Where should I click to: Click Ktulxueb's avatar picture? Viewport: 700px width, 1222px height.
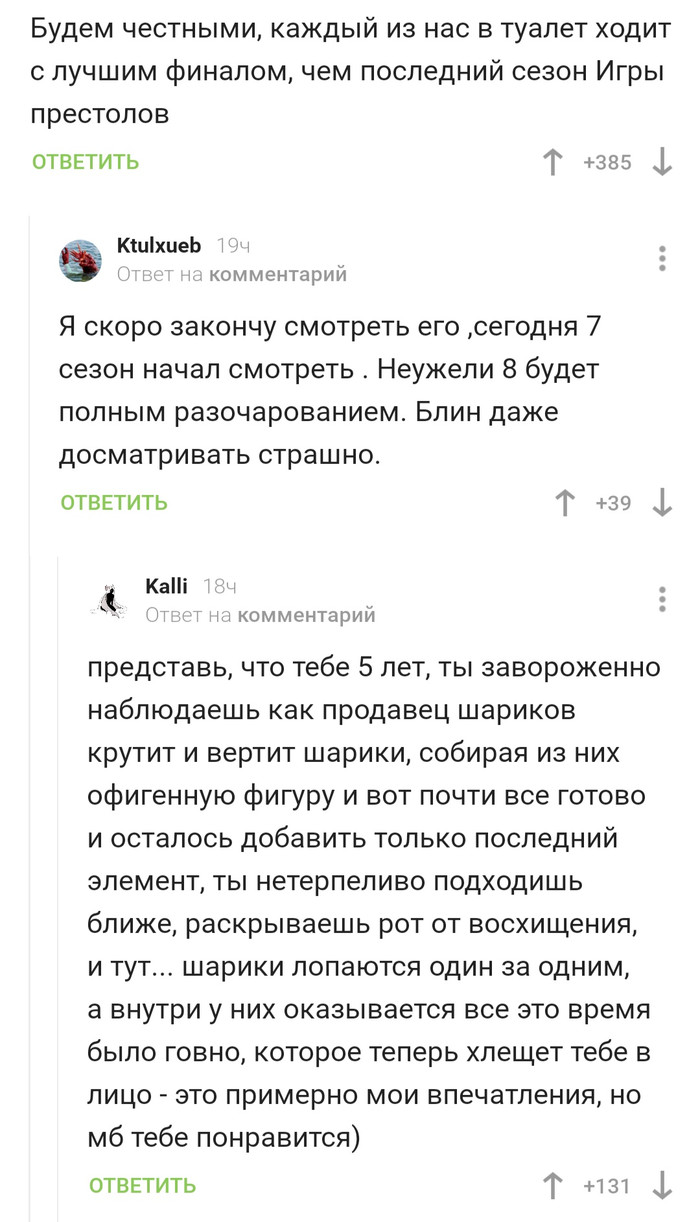click(83, 258)
